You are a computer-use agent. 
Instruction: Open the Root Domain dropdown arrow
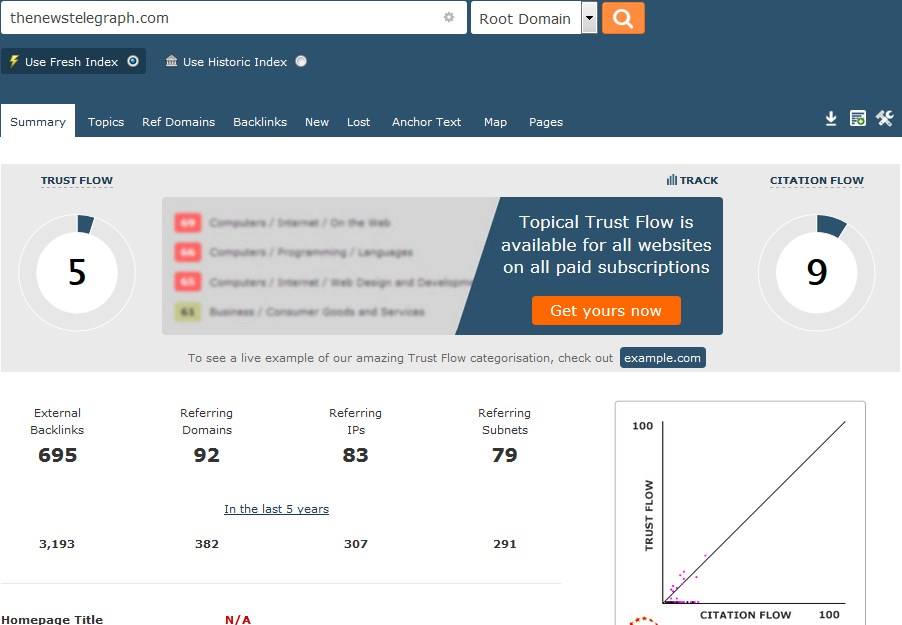click(x=589, y=18)
